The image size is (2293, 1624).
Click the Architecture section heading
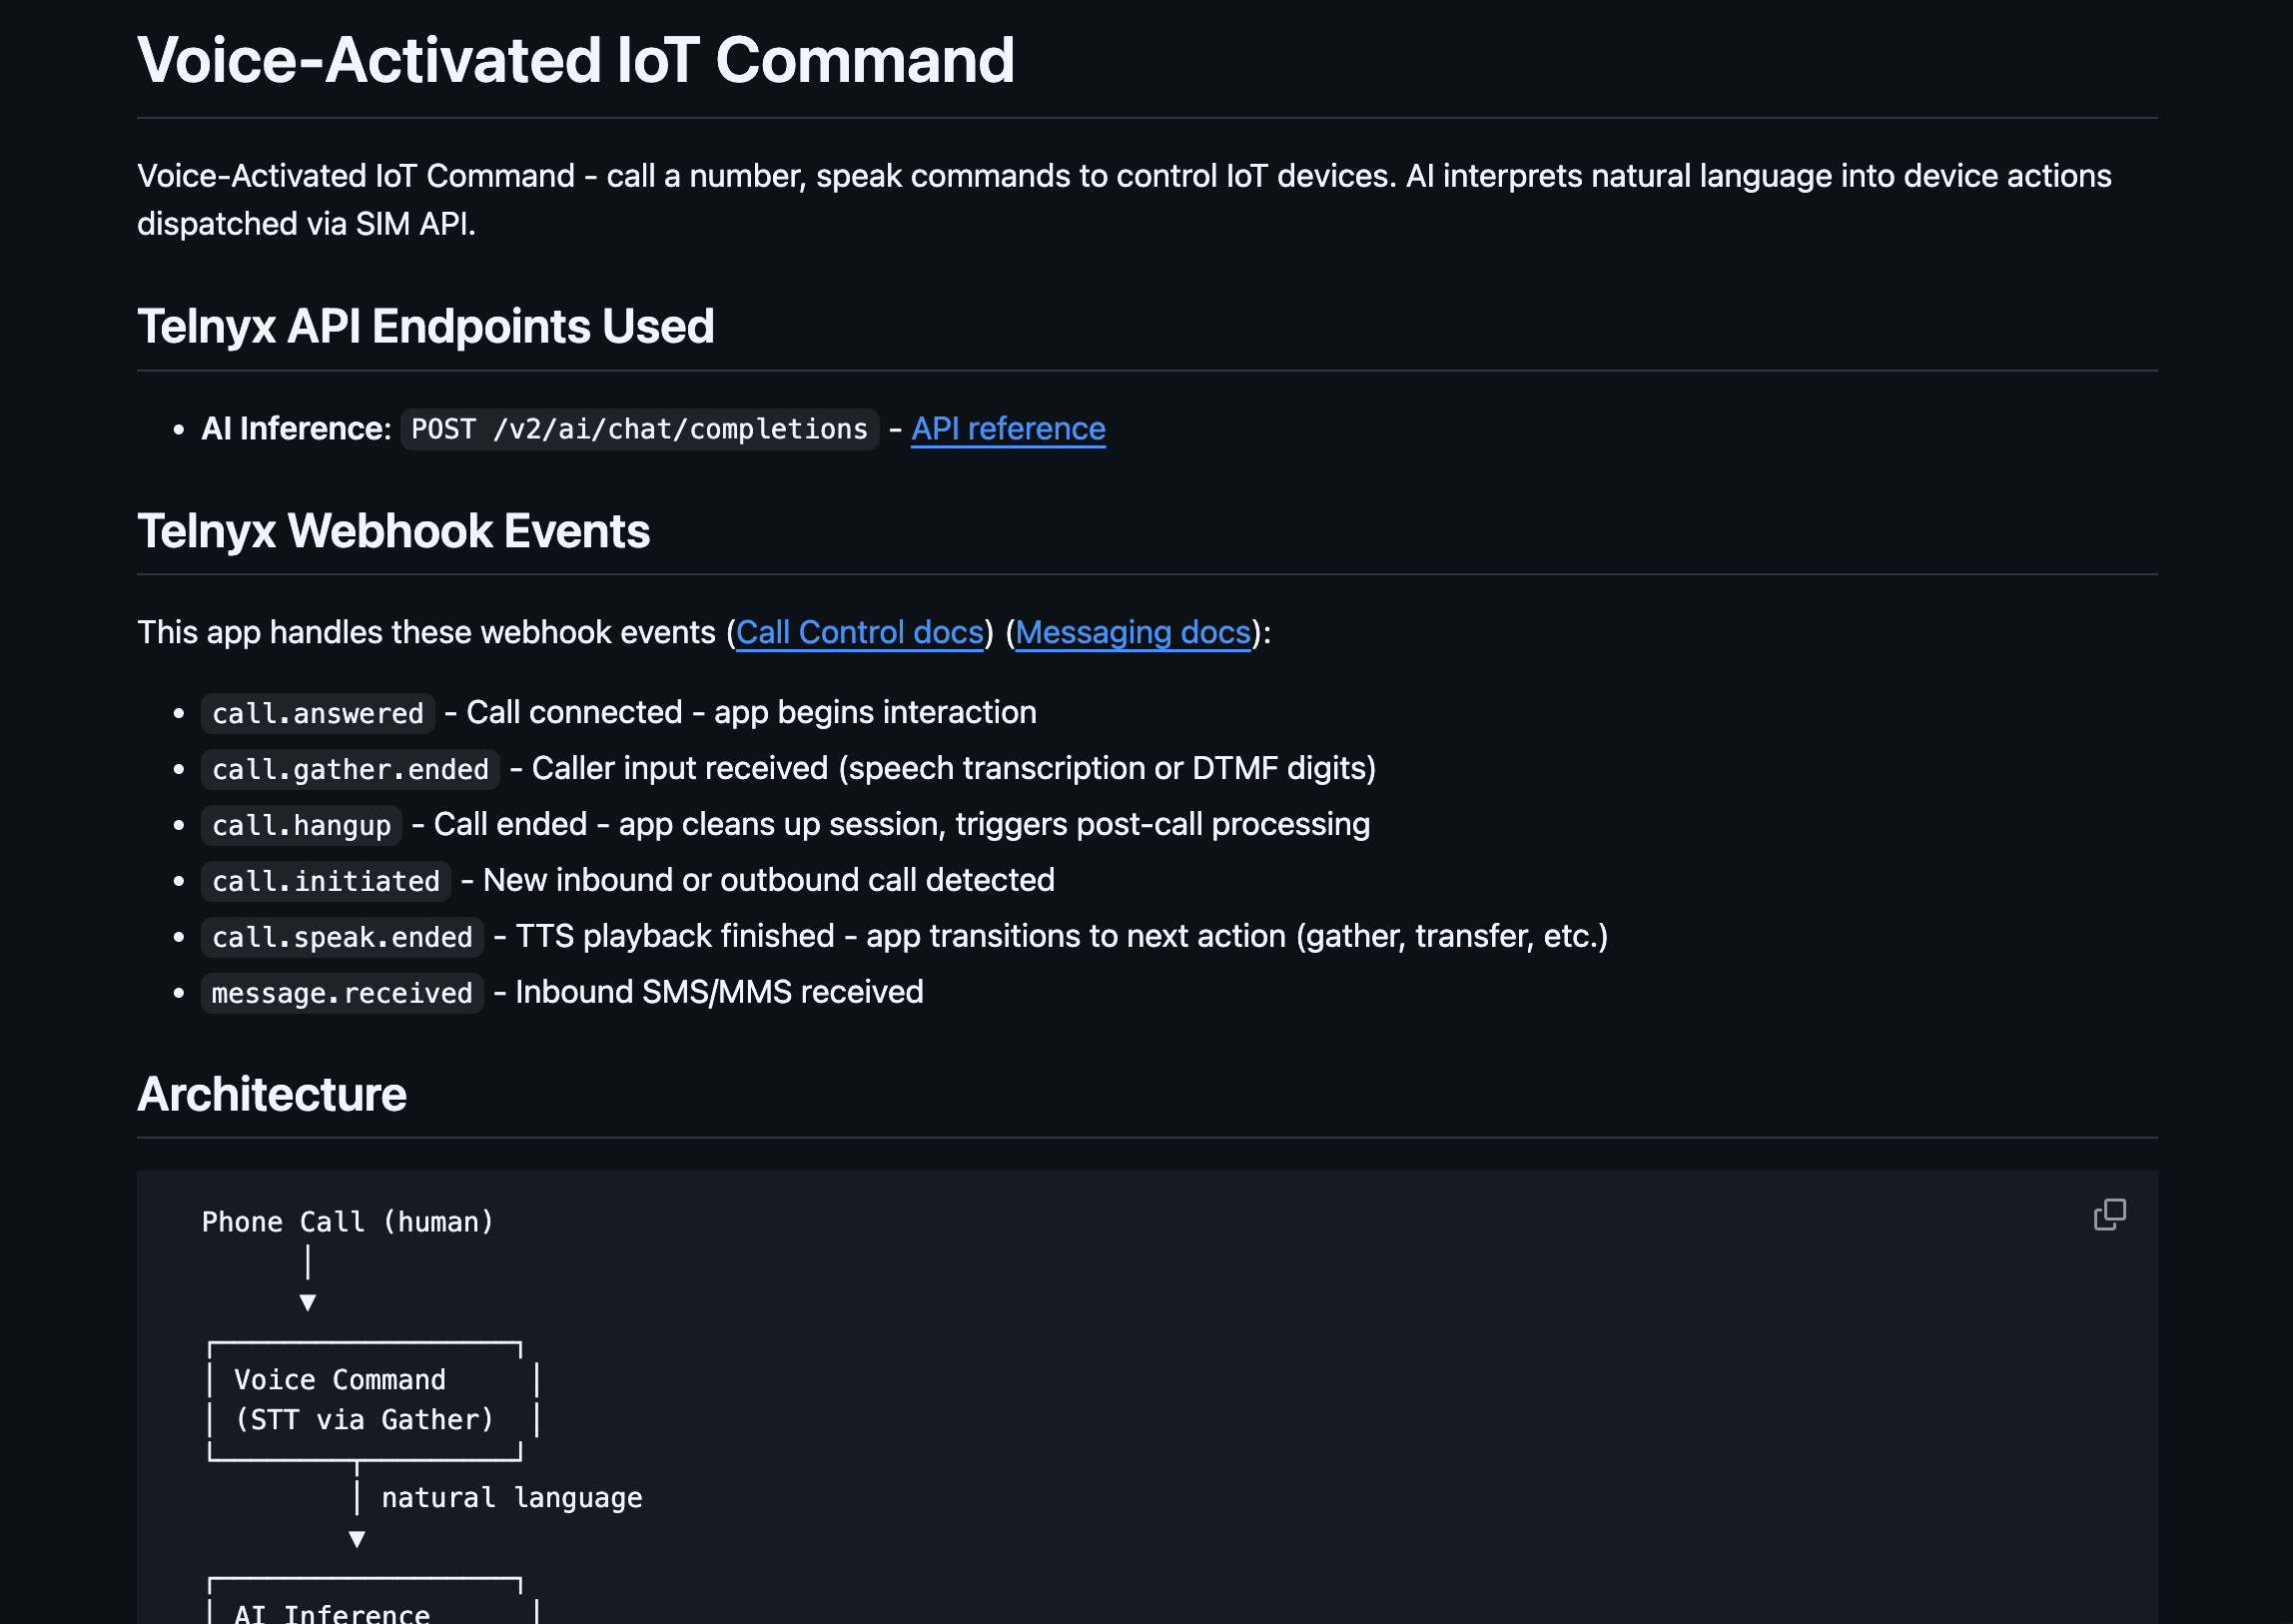click(x=272, y=1094)
